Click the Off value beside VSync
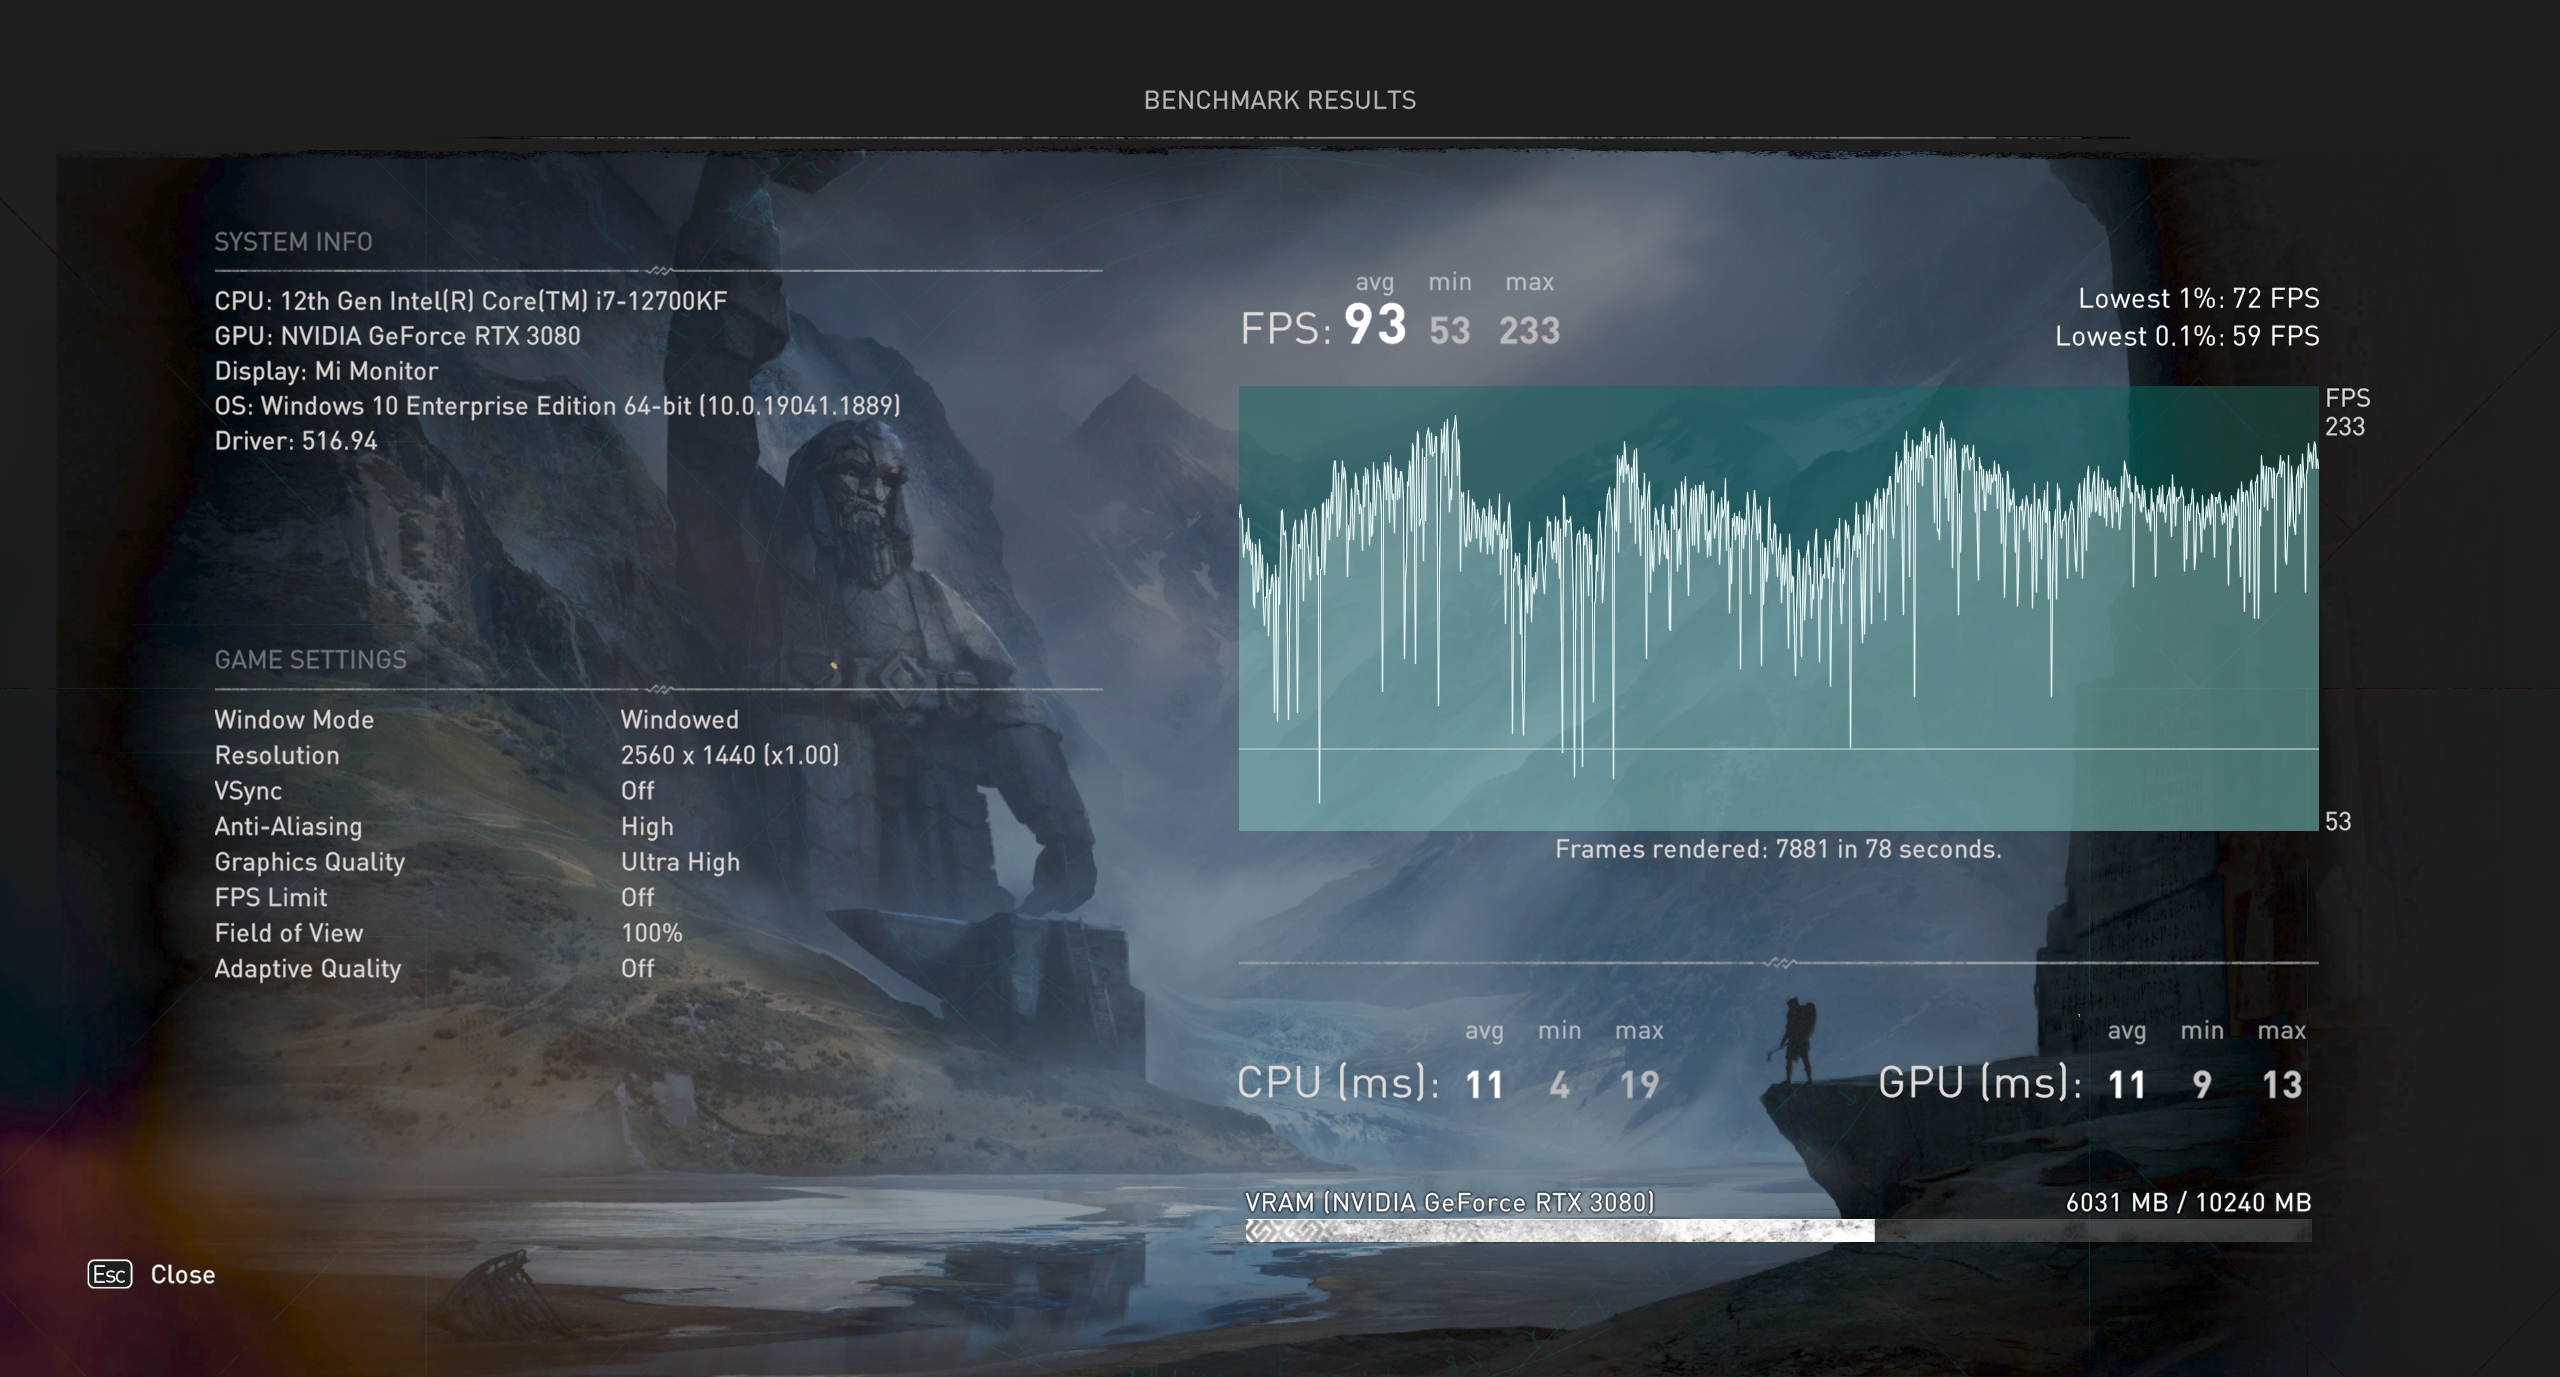2560x1377 pixels. pos(637,791)
